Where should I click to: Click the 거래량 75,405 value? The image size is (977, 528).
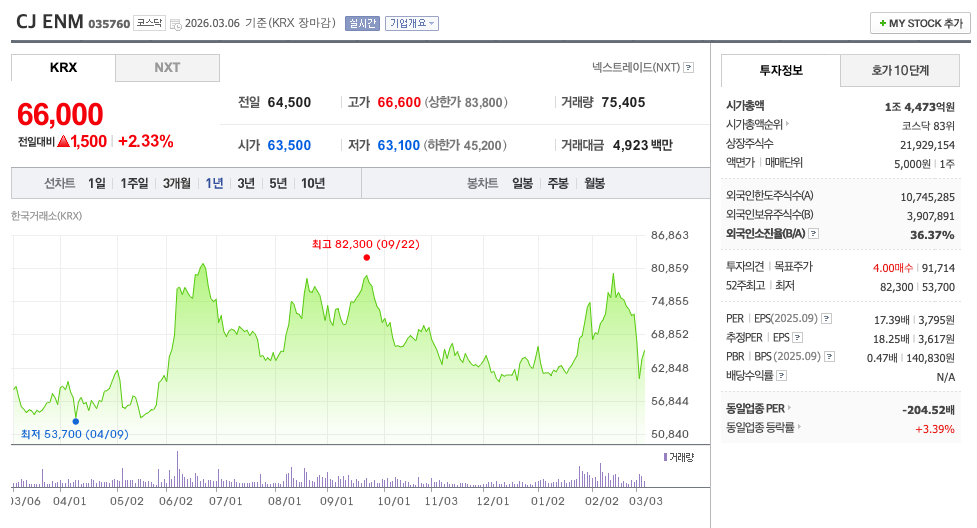click(x=623, y=102)
